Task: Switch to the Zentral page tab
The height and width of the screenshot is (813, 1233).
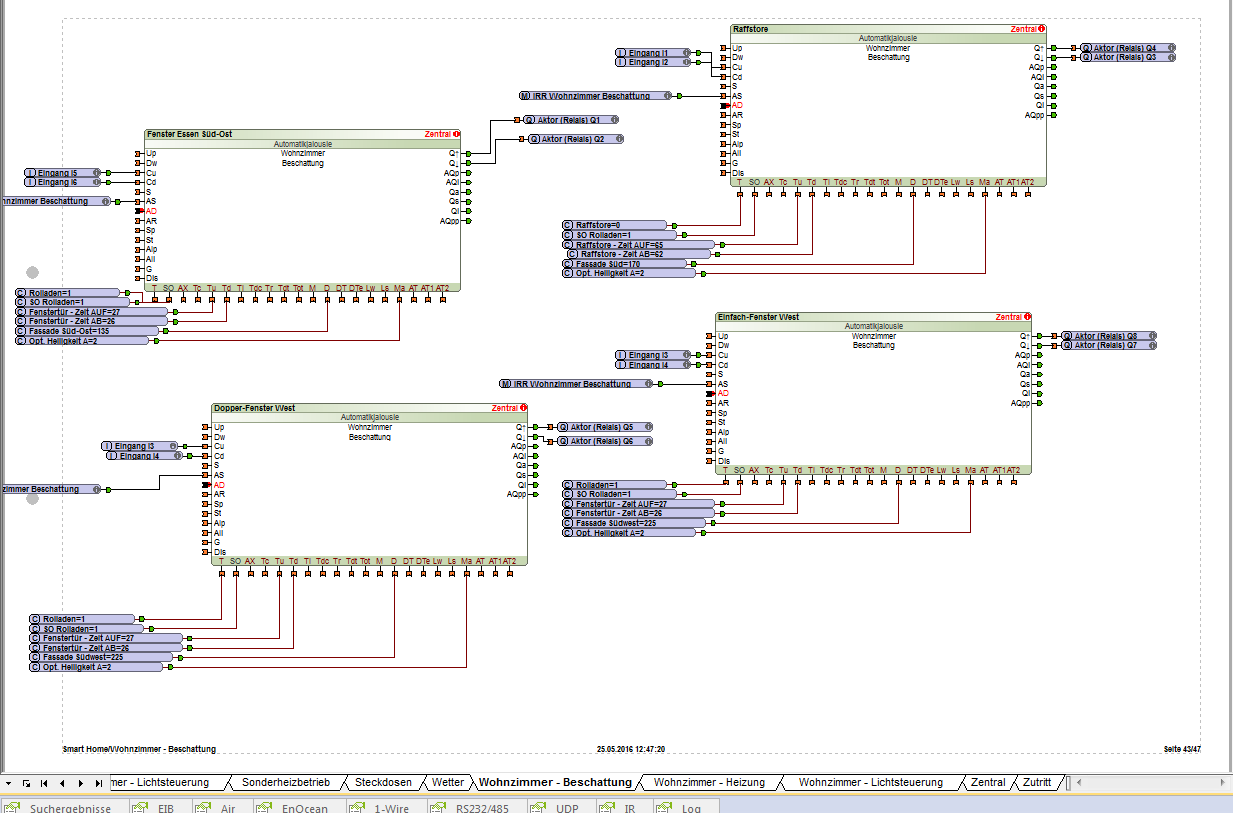Action: click(x=988, y=782)
